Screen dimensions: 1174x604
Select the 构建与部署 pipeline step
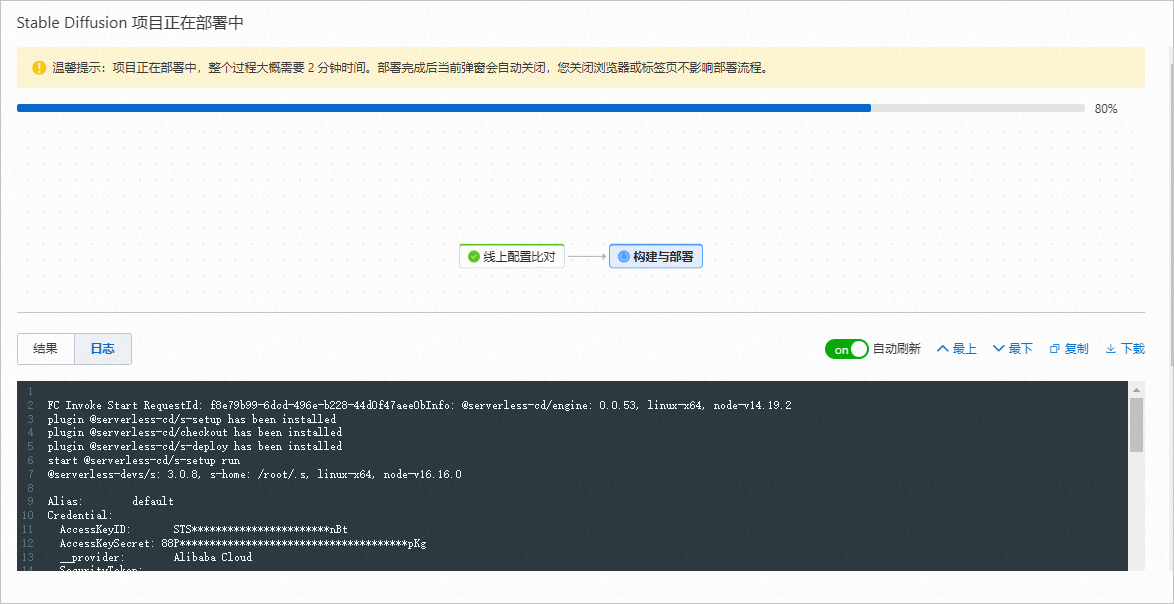(656, 257)
